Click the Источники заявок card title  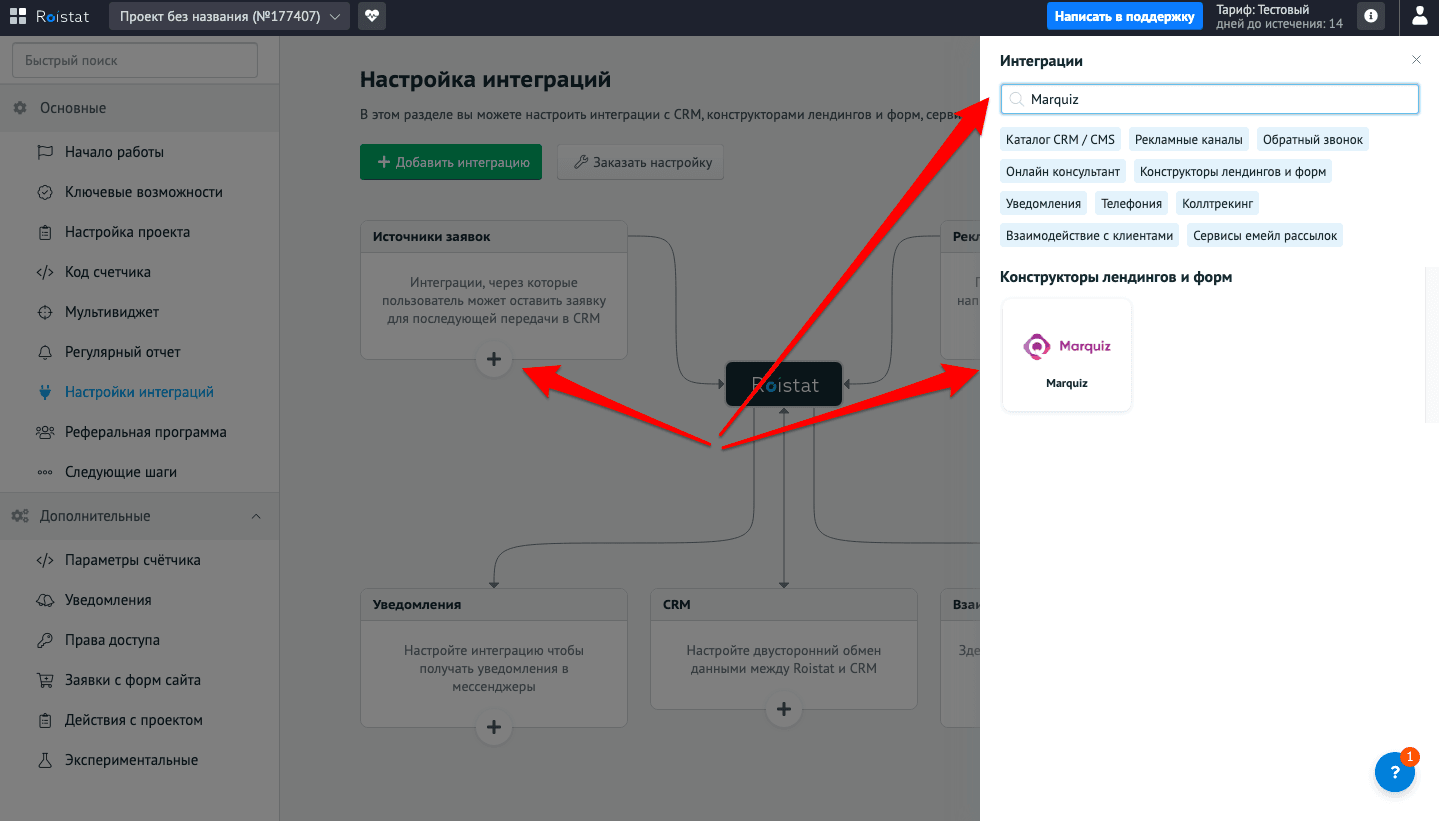432,237
